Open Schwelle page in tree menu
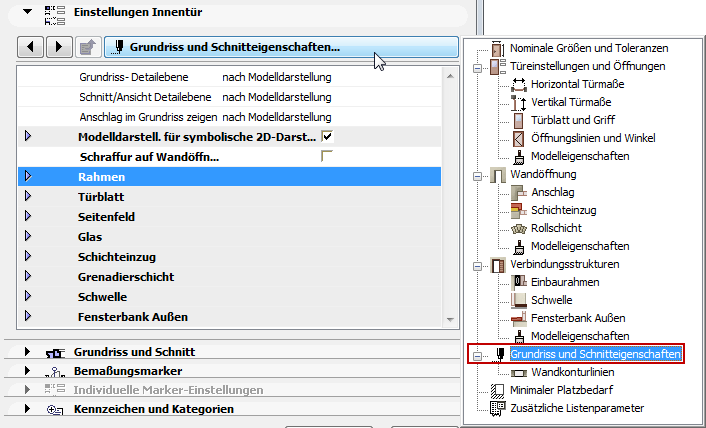Image resolution: width=706 pixels, height=428 pixels. click(552, 300)
